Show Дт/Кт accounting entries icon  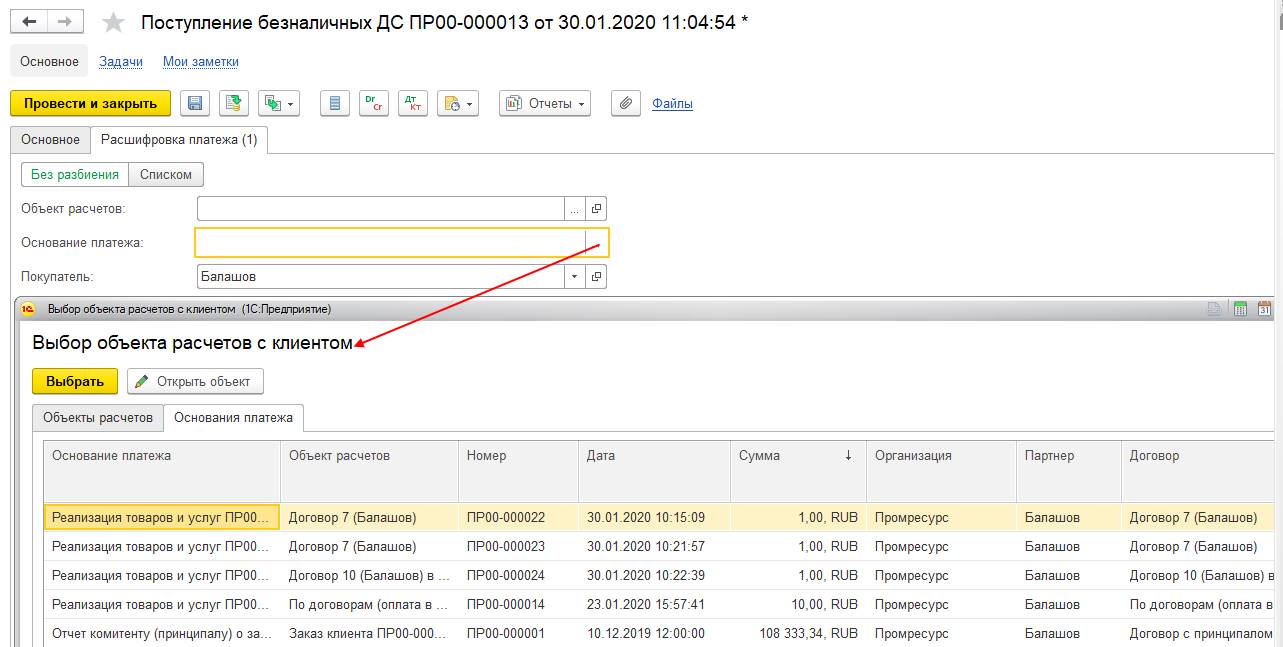[412, 103]
